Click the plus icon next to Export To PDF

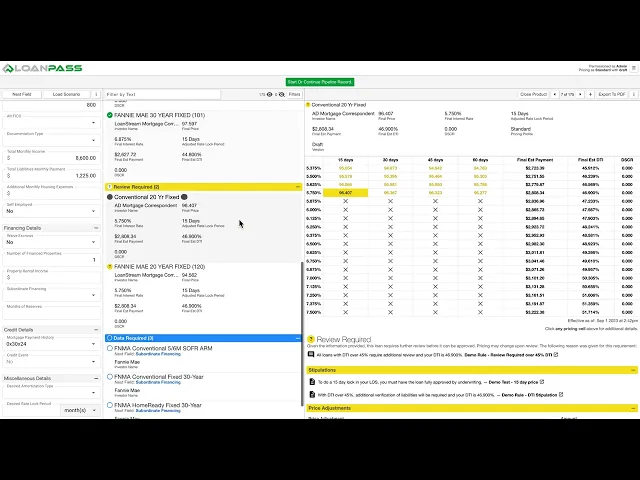[x=590, y=94]
